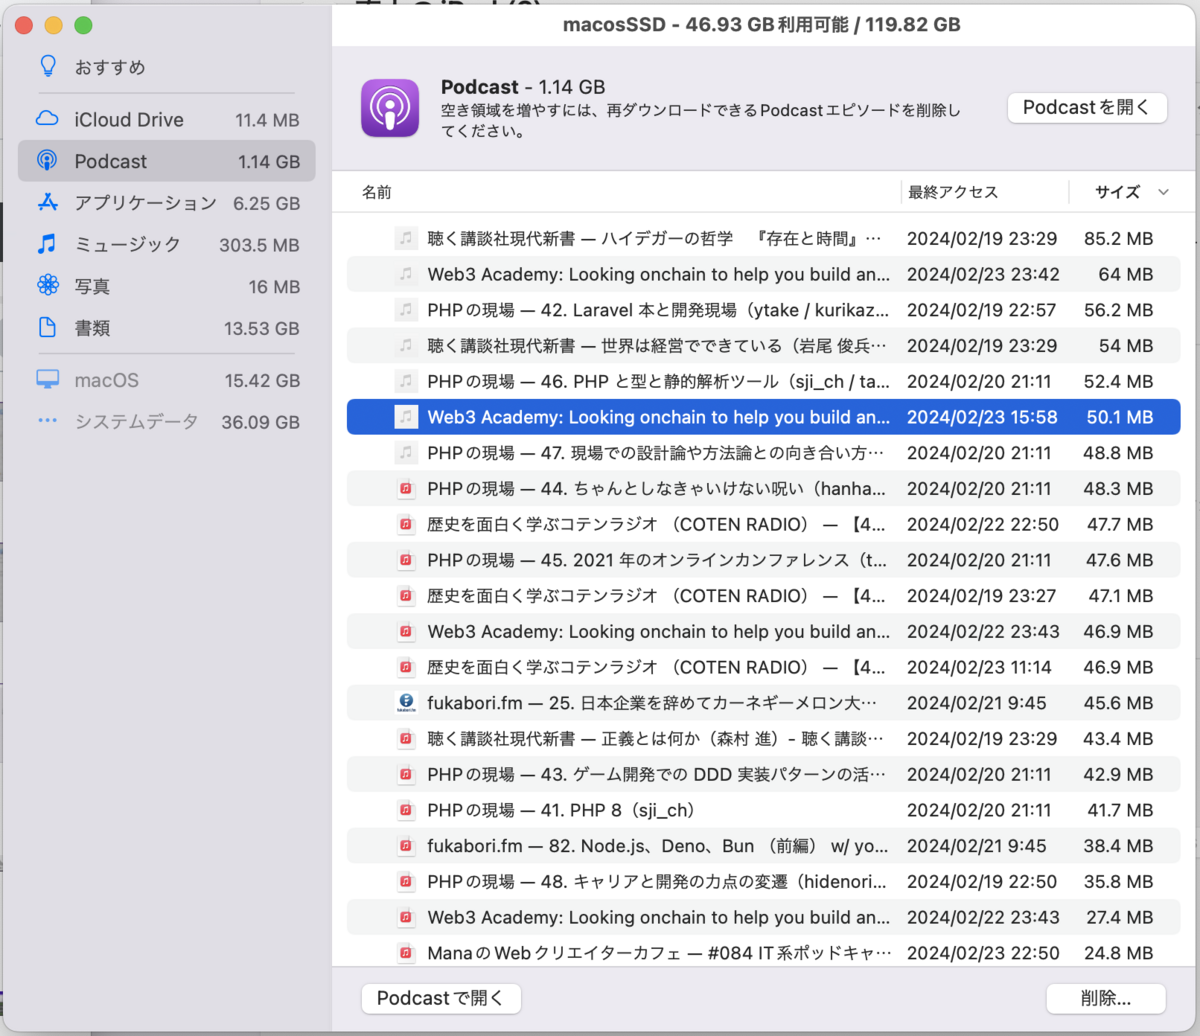Click icon of 正義とは何か episode row
The height and width of the screenshot is (1036, 1200).
405,738
